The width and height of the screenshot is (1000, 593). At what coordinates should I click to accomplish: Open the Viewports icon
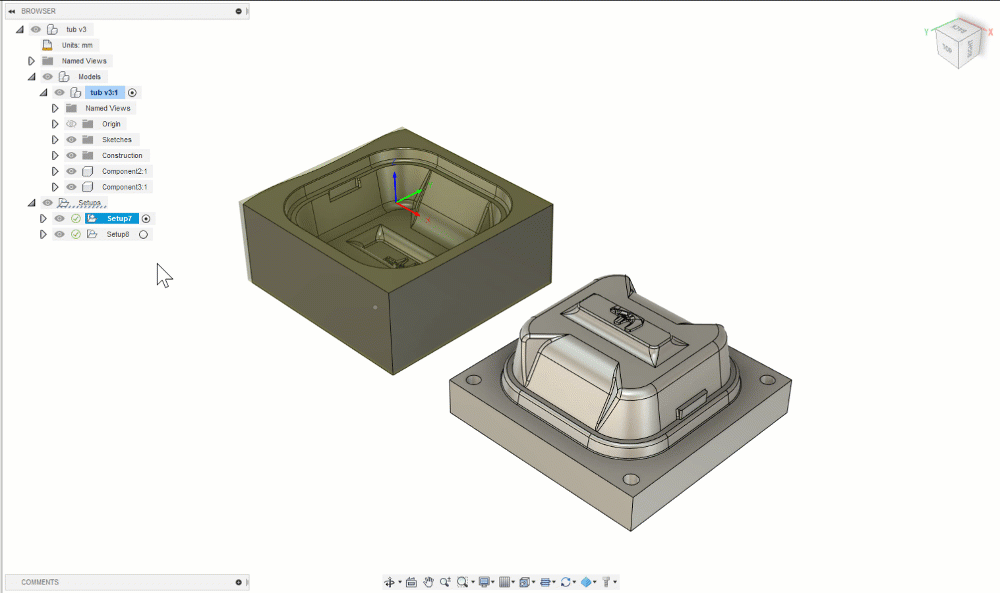(524, 582)
